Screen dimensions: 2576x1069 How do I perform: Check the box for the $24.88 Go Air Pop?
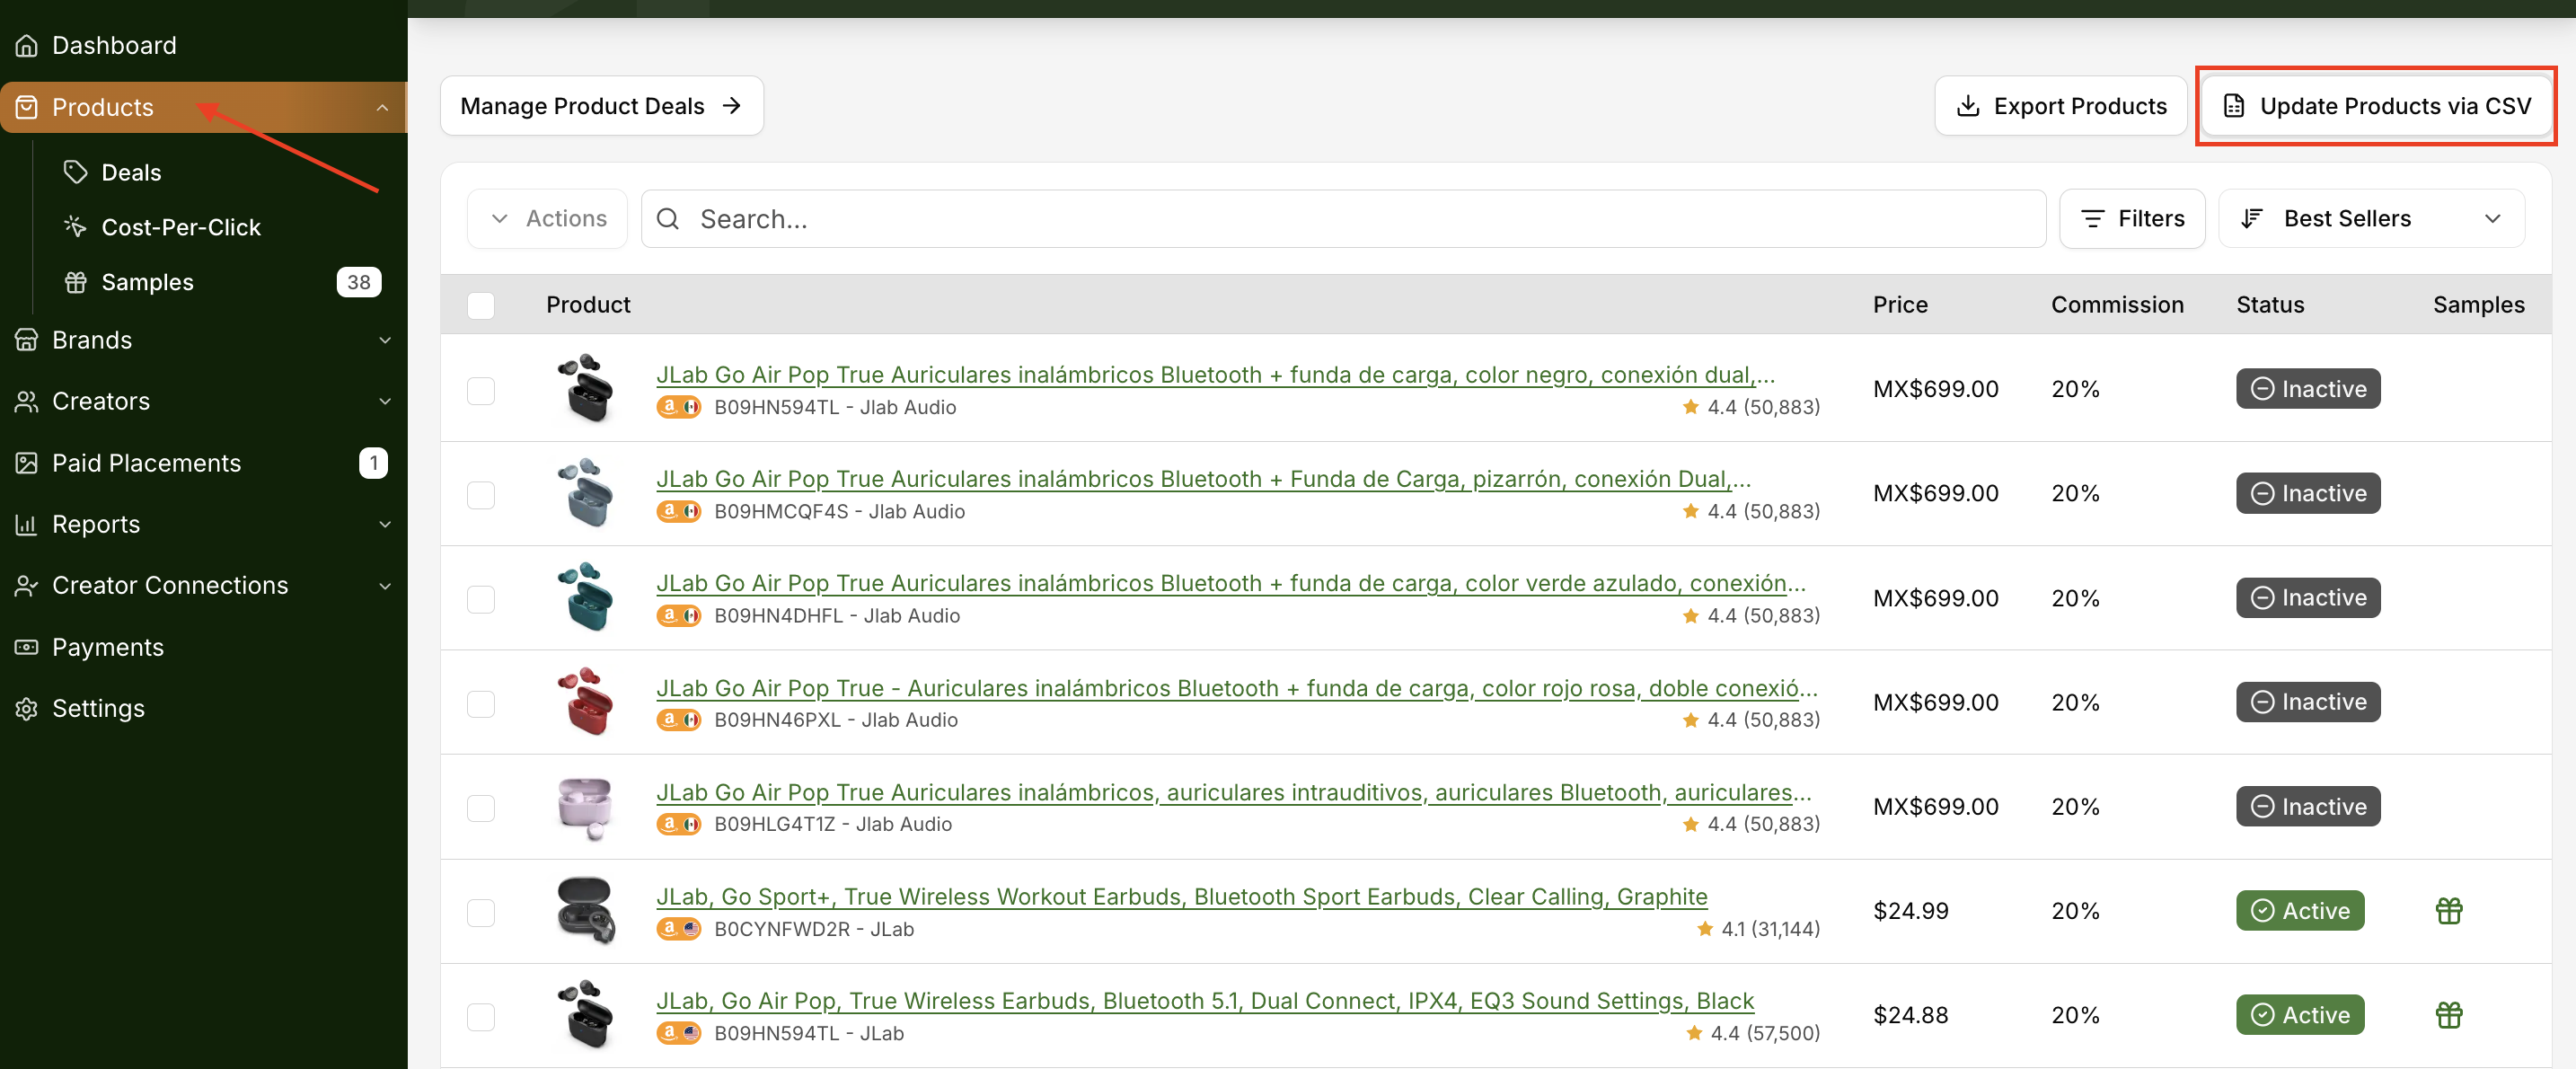(x=481, y=1016)
